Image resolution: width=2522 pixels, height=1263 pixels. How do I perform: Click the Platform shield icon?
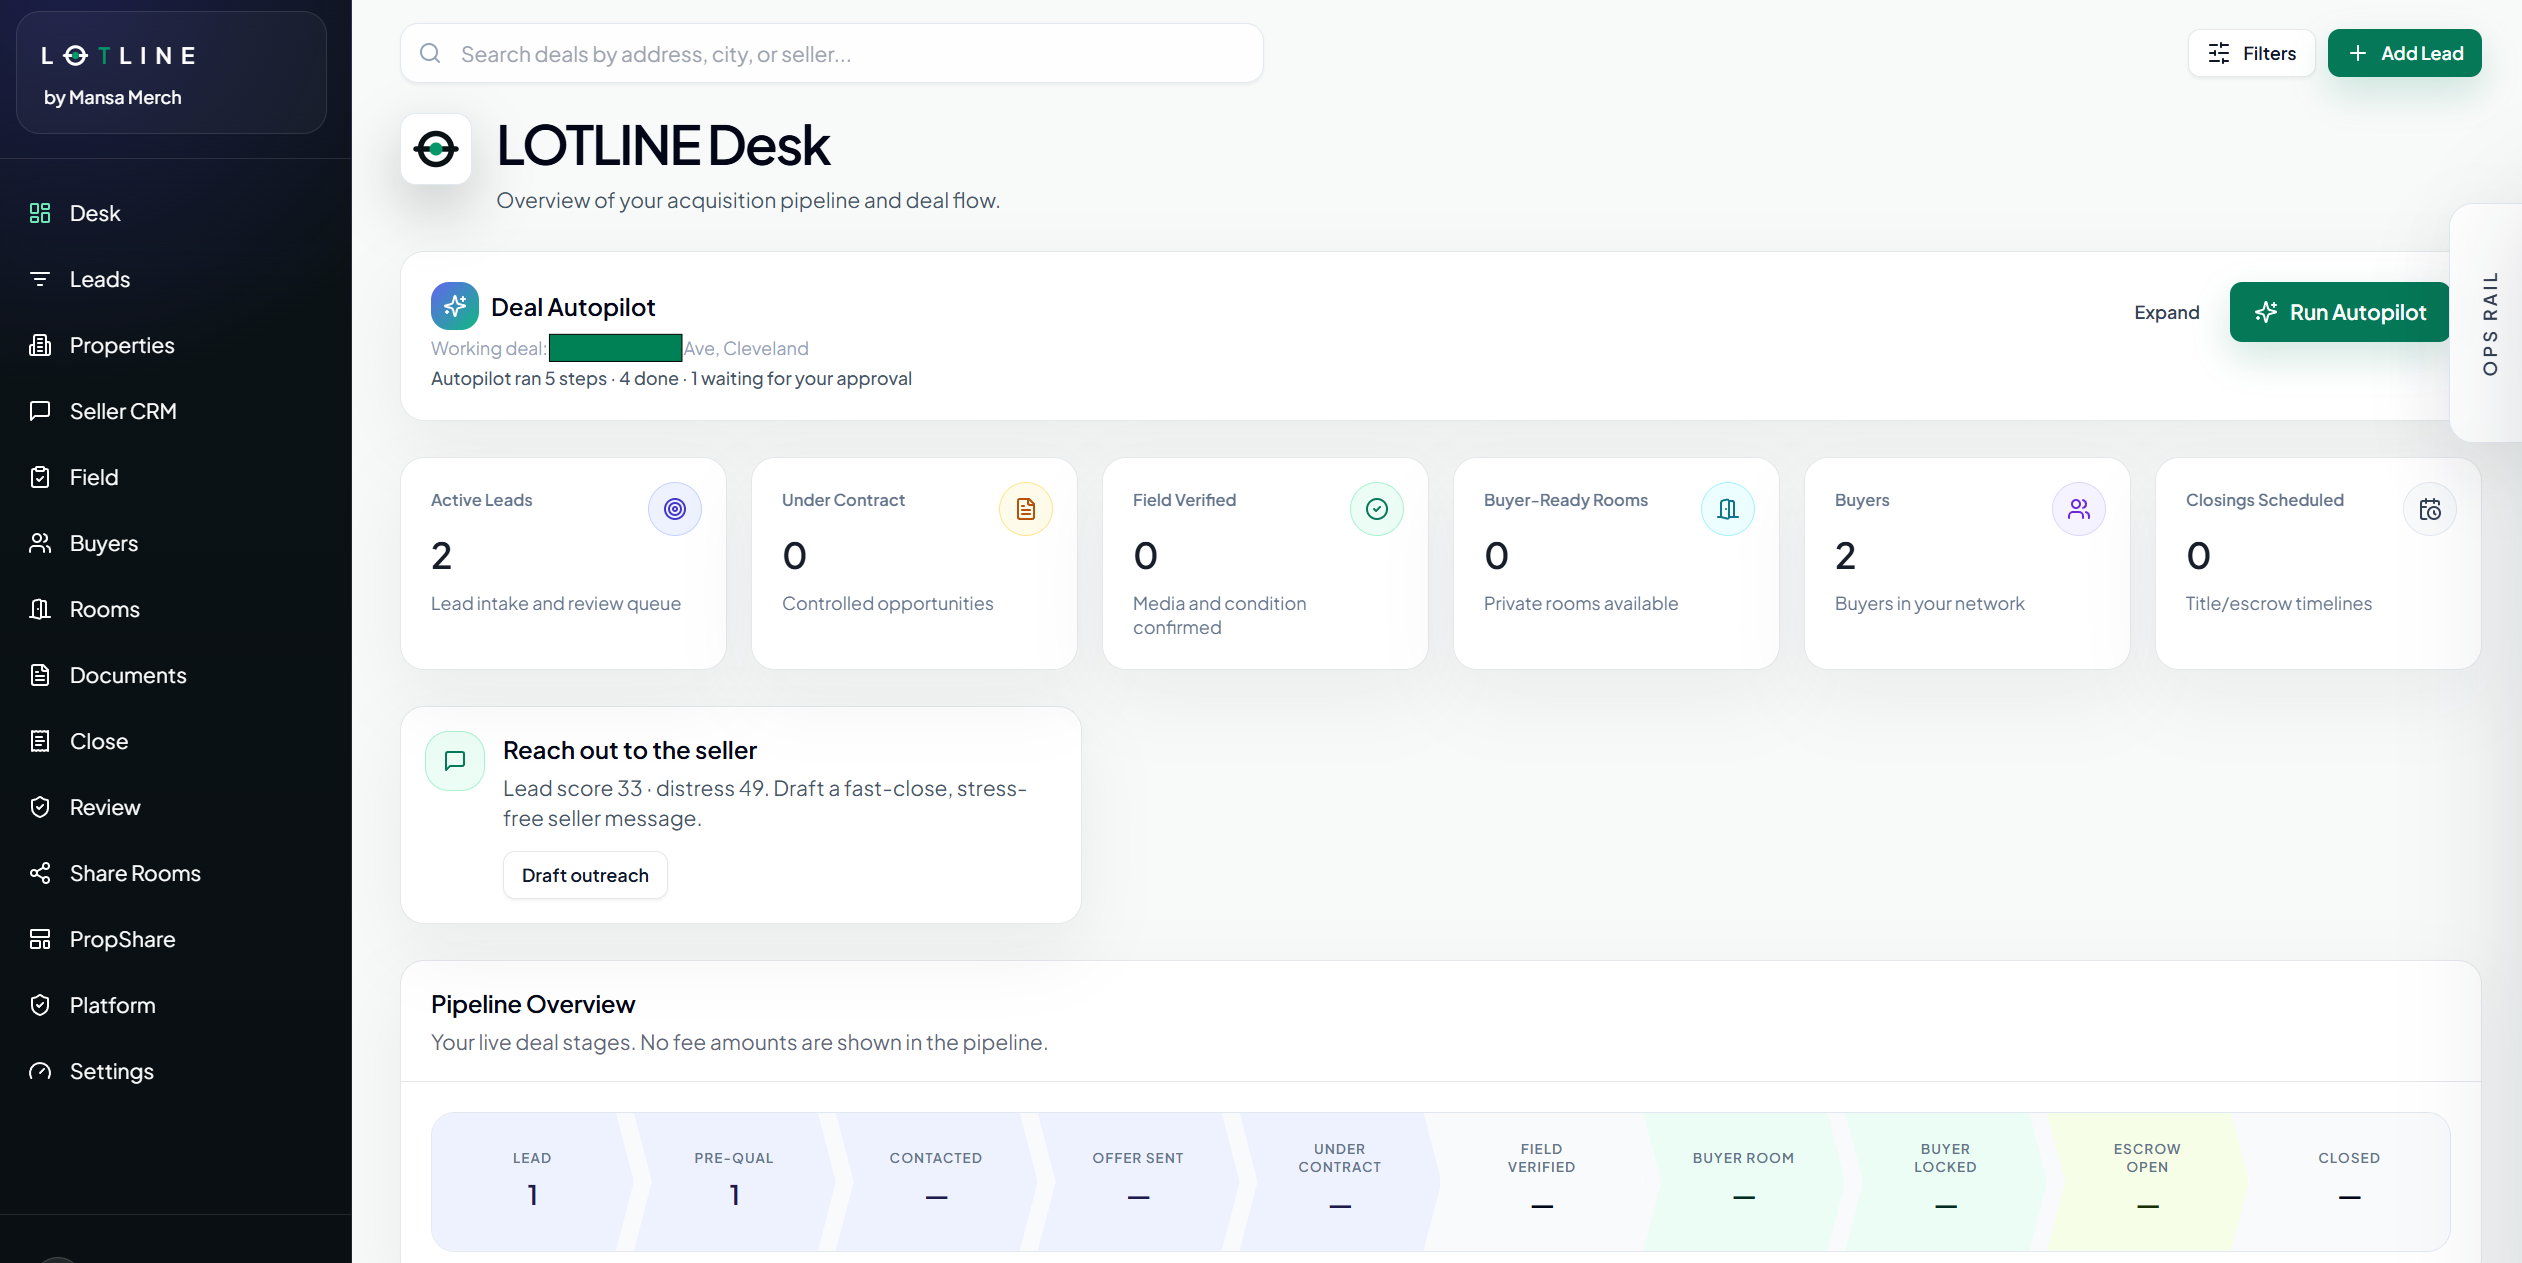pyautogui.click(x=40, y=1005)
